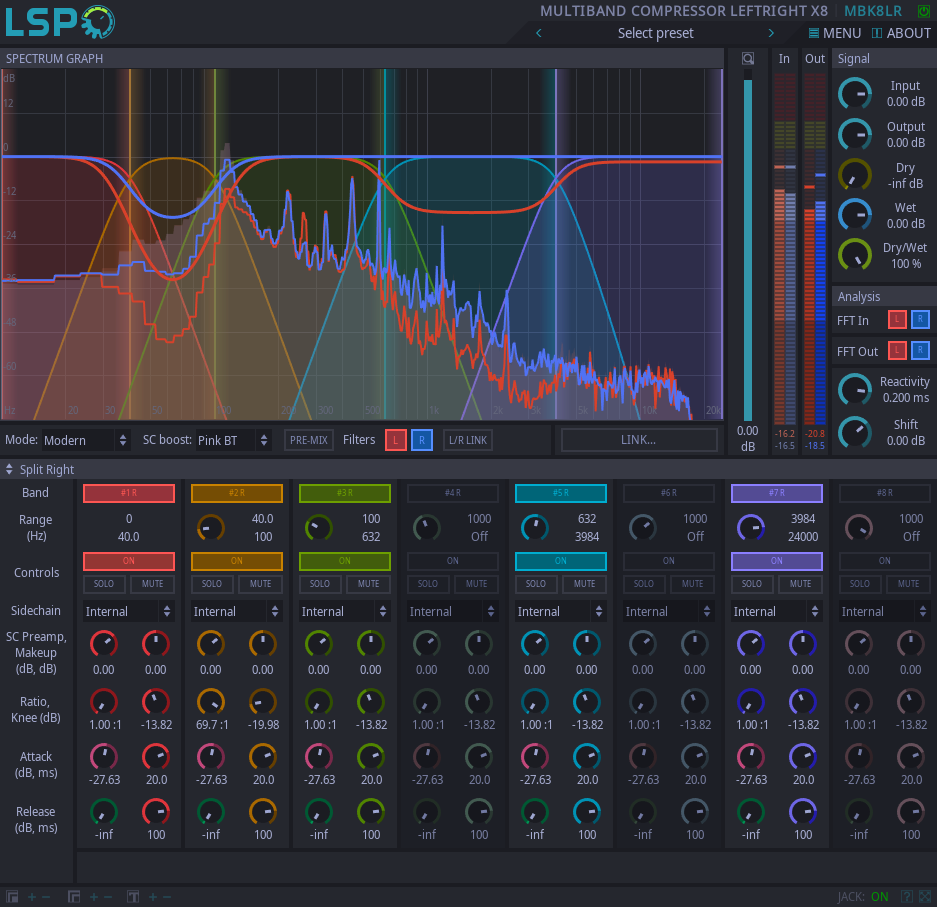
Task: Click the zoom magnifier icon above the graph slider
Action: click(747, 59)
